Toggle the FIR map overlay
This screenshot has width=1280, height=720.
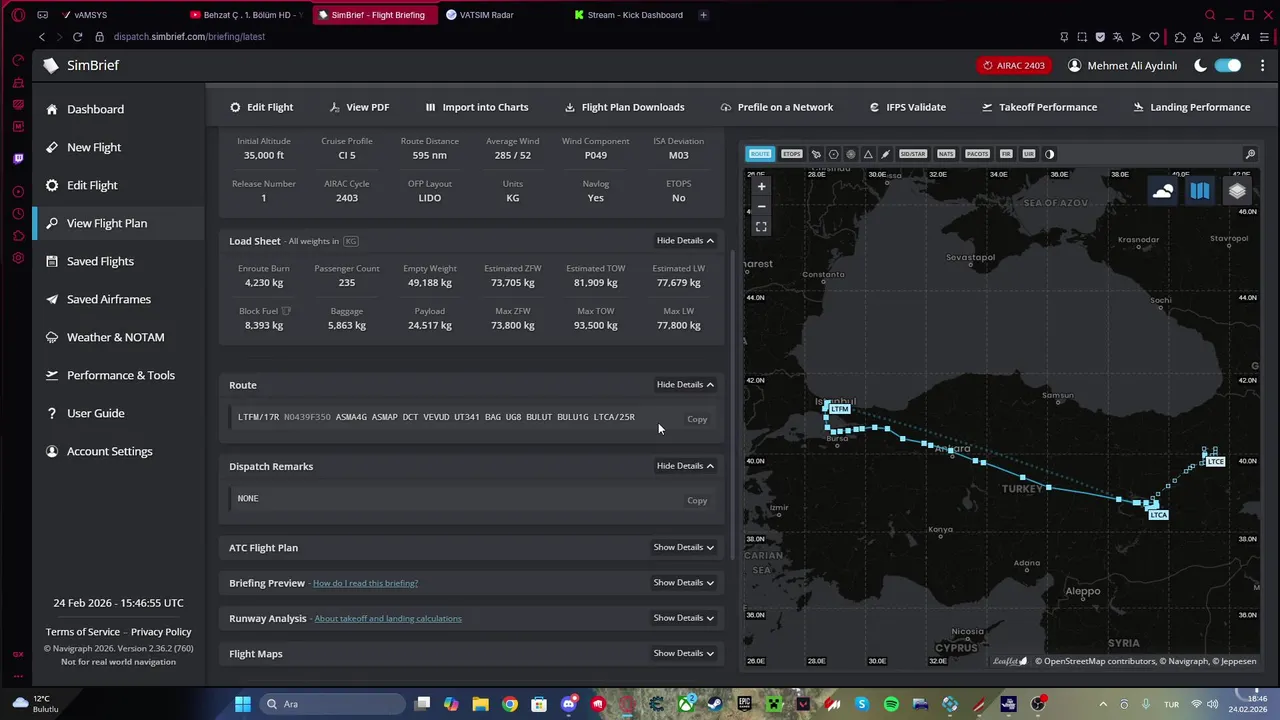click(1006, 154)
